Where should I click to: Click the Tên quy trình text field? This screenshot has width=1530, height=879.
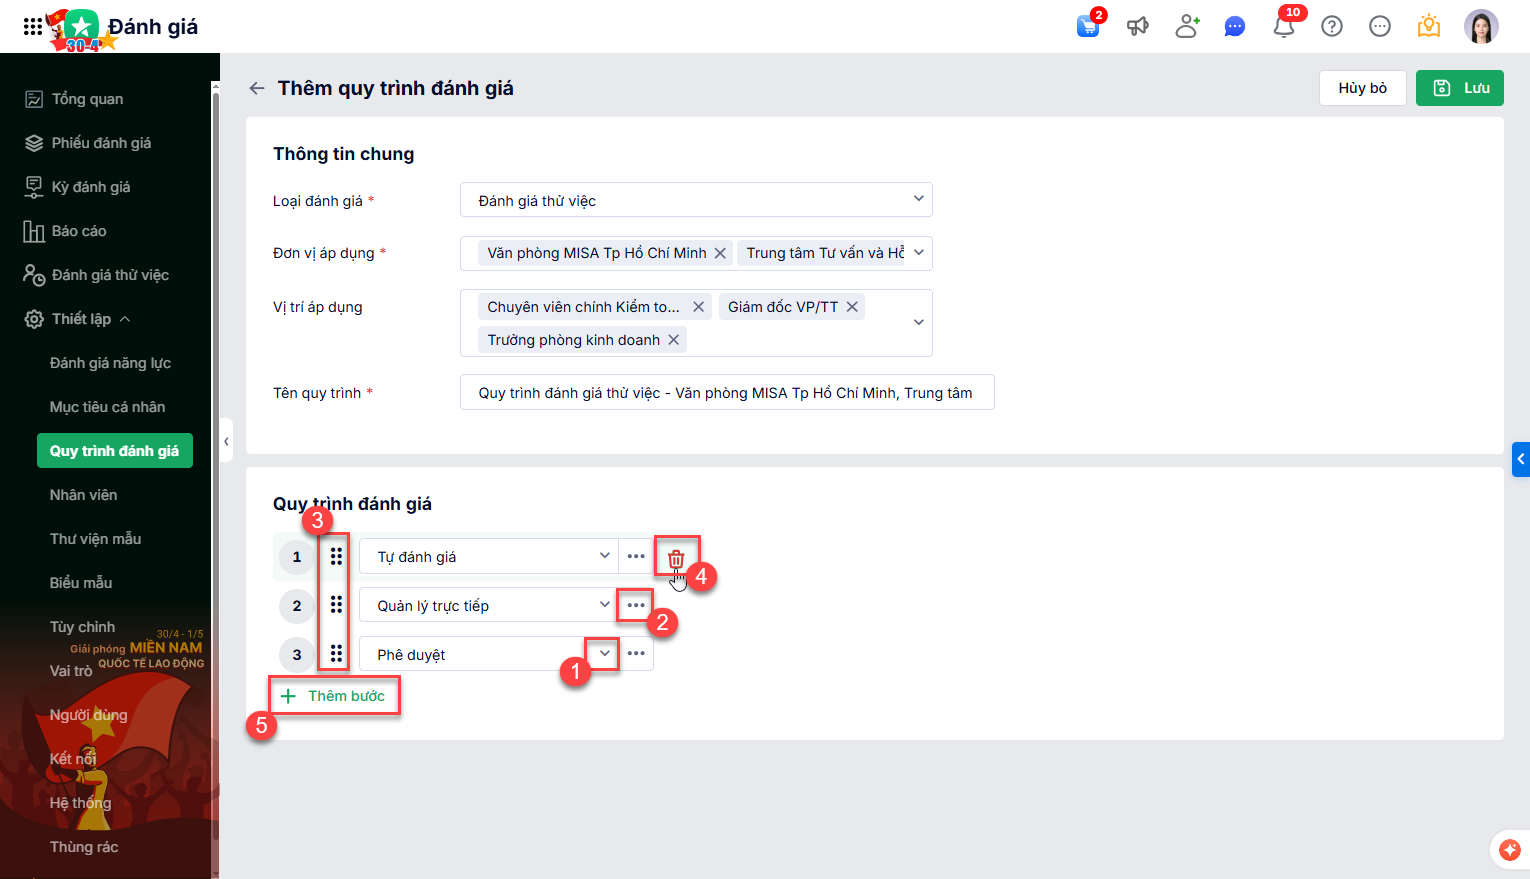click(727, 393)
